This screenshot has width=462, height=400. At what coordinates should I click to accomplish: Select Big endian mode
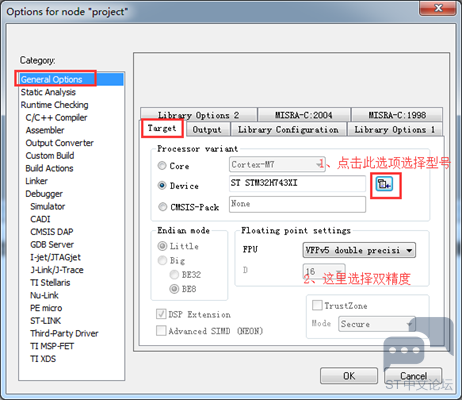click(x=162, y=260)
